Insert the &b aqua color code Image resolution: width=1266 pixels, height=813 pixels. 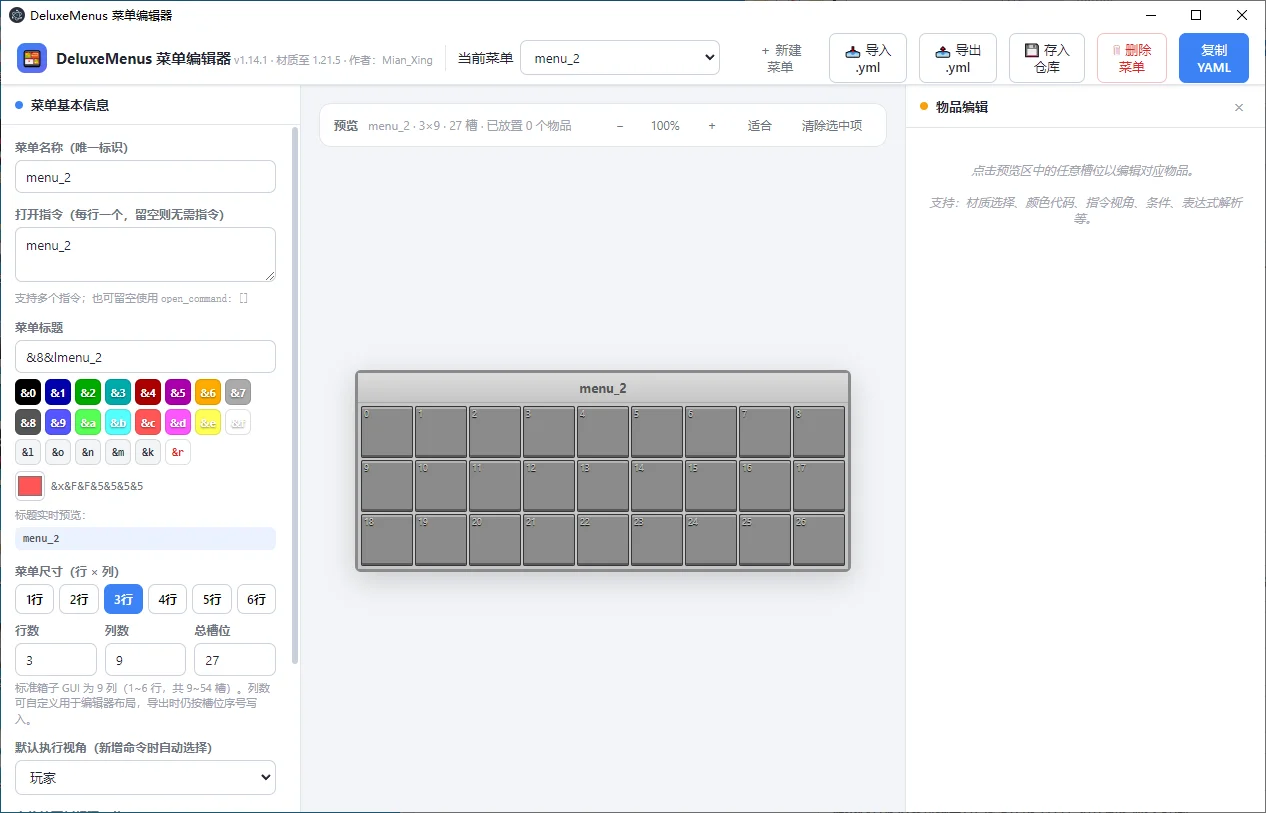pos(118,422)
